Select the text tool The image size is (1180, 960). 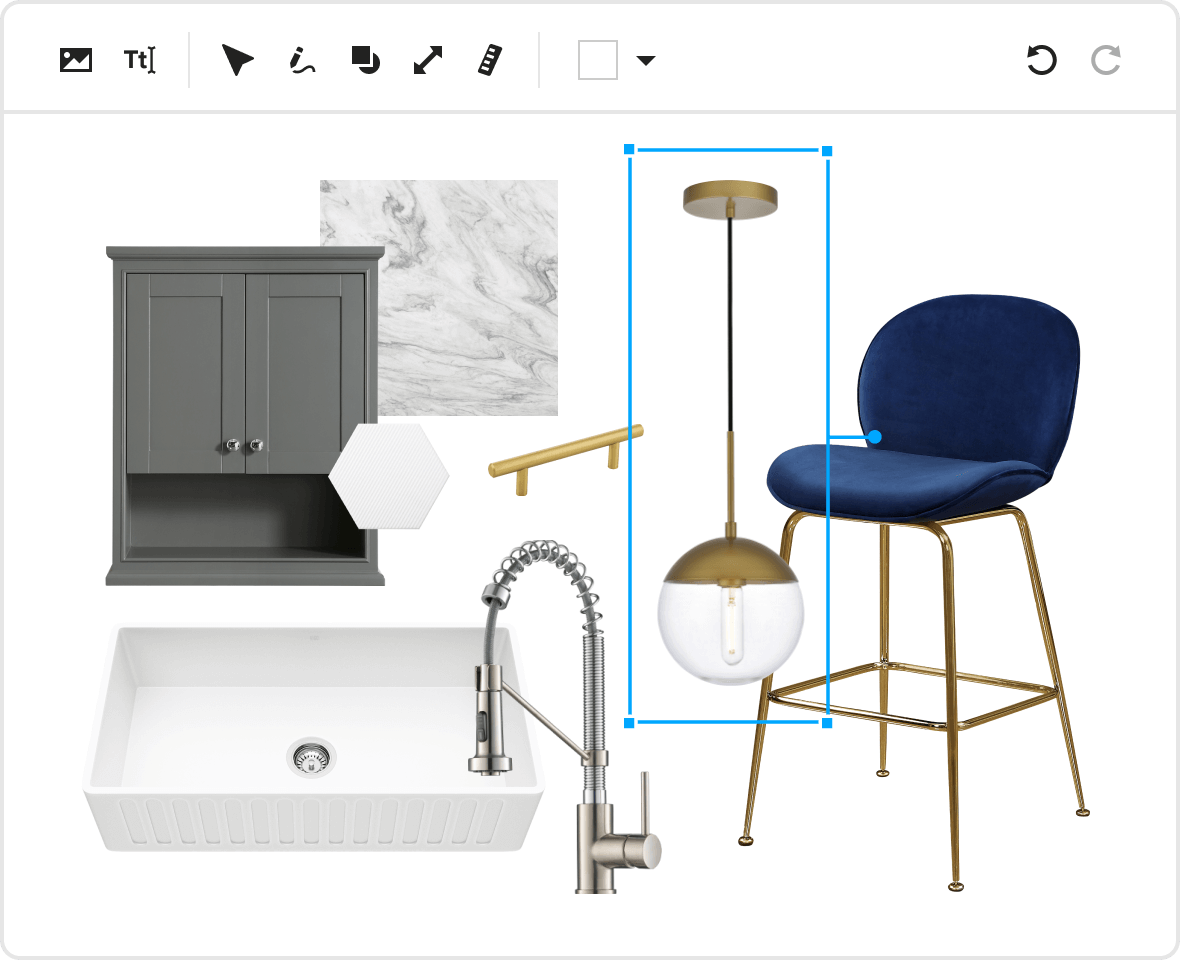[x=139, y=60]
